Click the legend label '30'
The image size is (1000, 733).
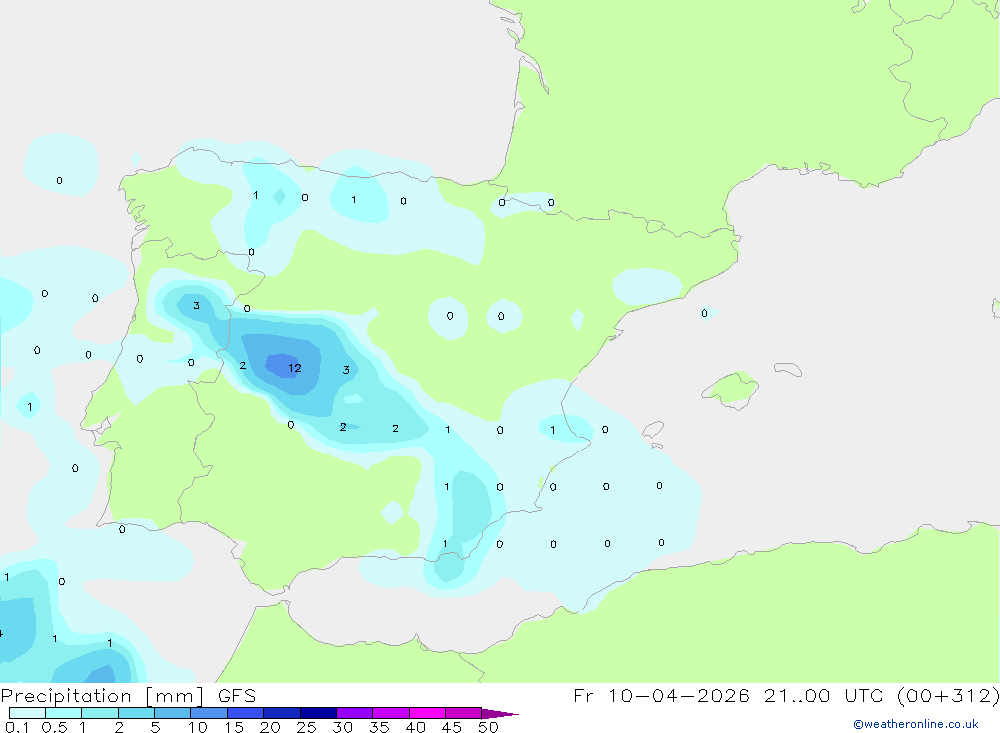coord(342,727)
